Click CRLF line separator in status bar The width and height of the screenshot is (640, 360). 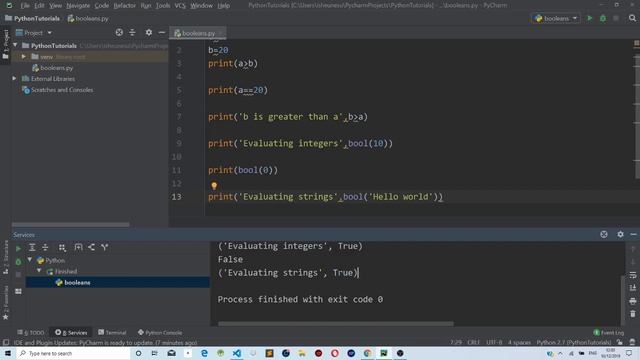(473, 342)
